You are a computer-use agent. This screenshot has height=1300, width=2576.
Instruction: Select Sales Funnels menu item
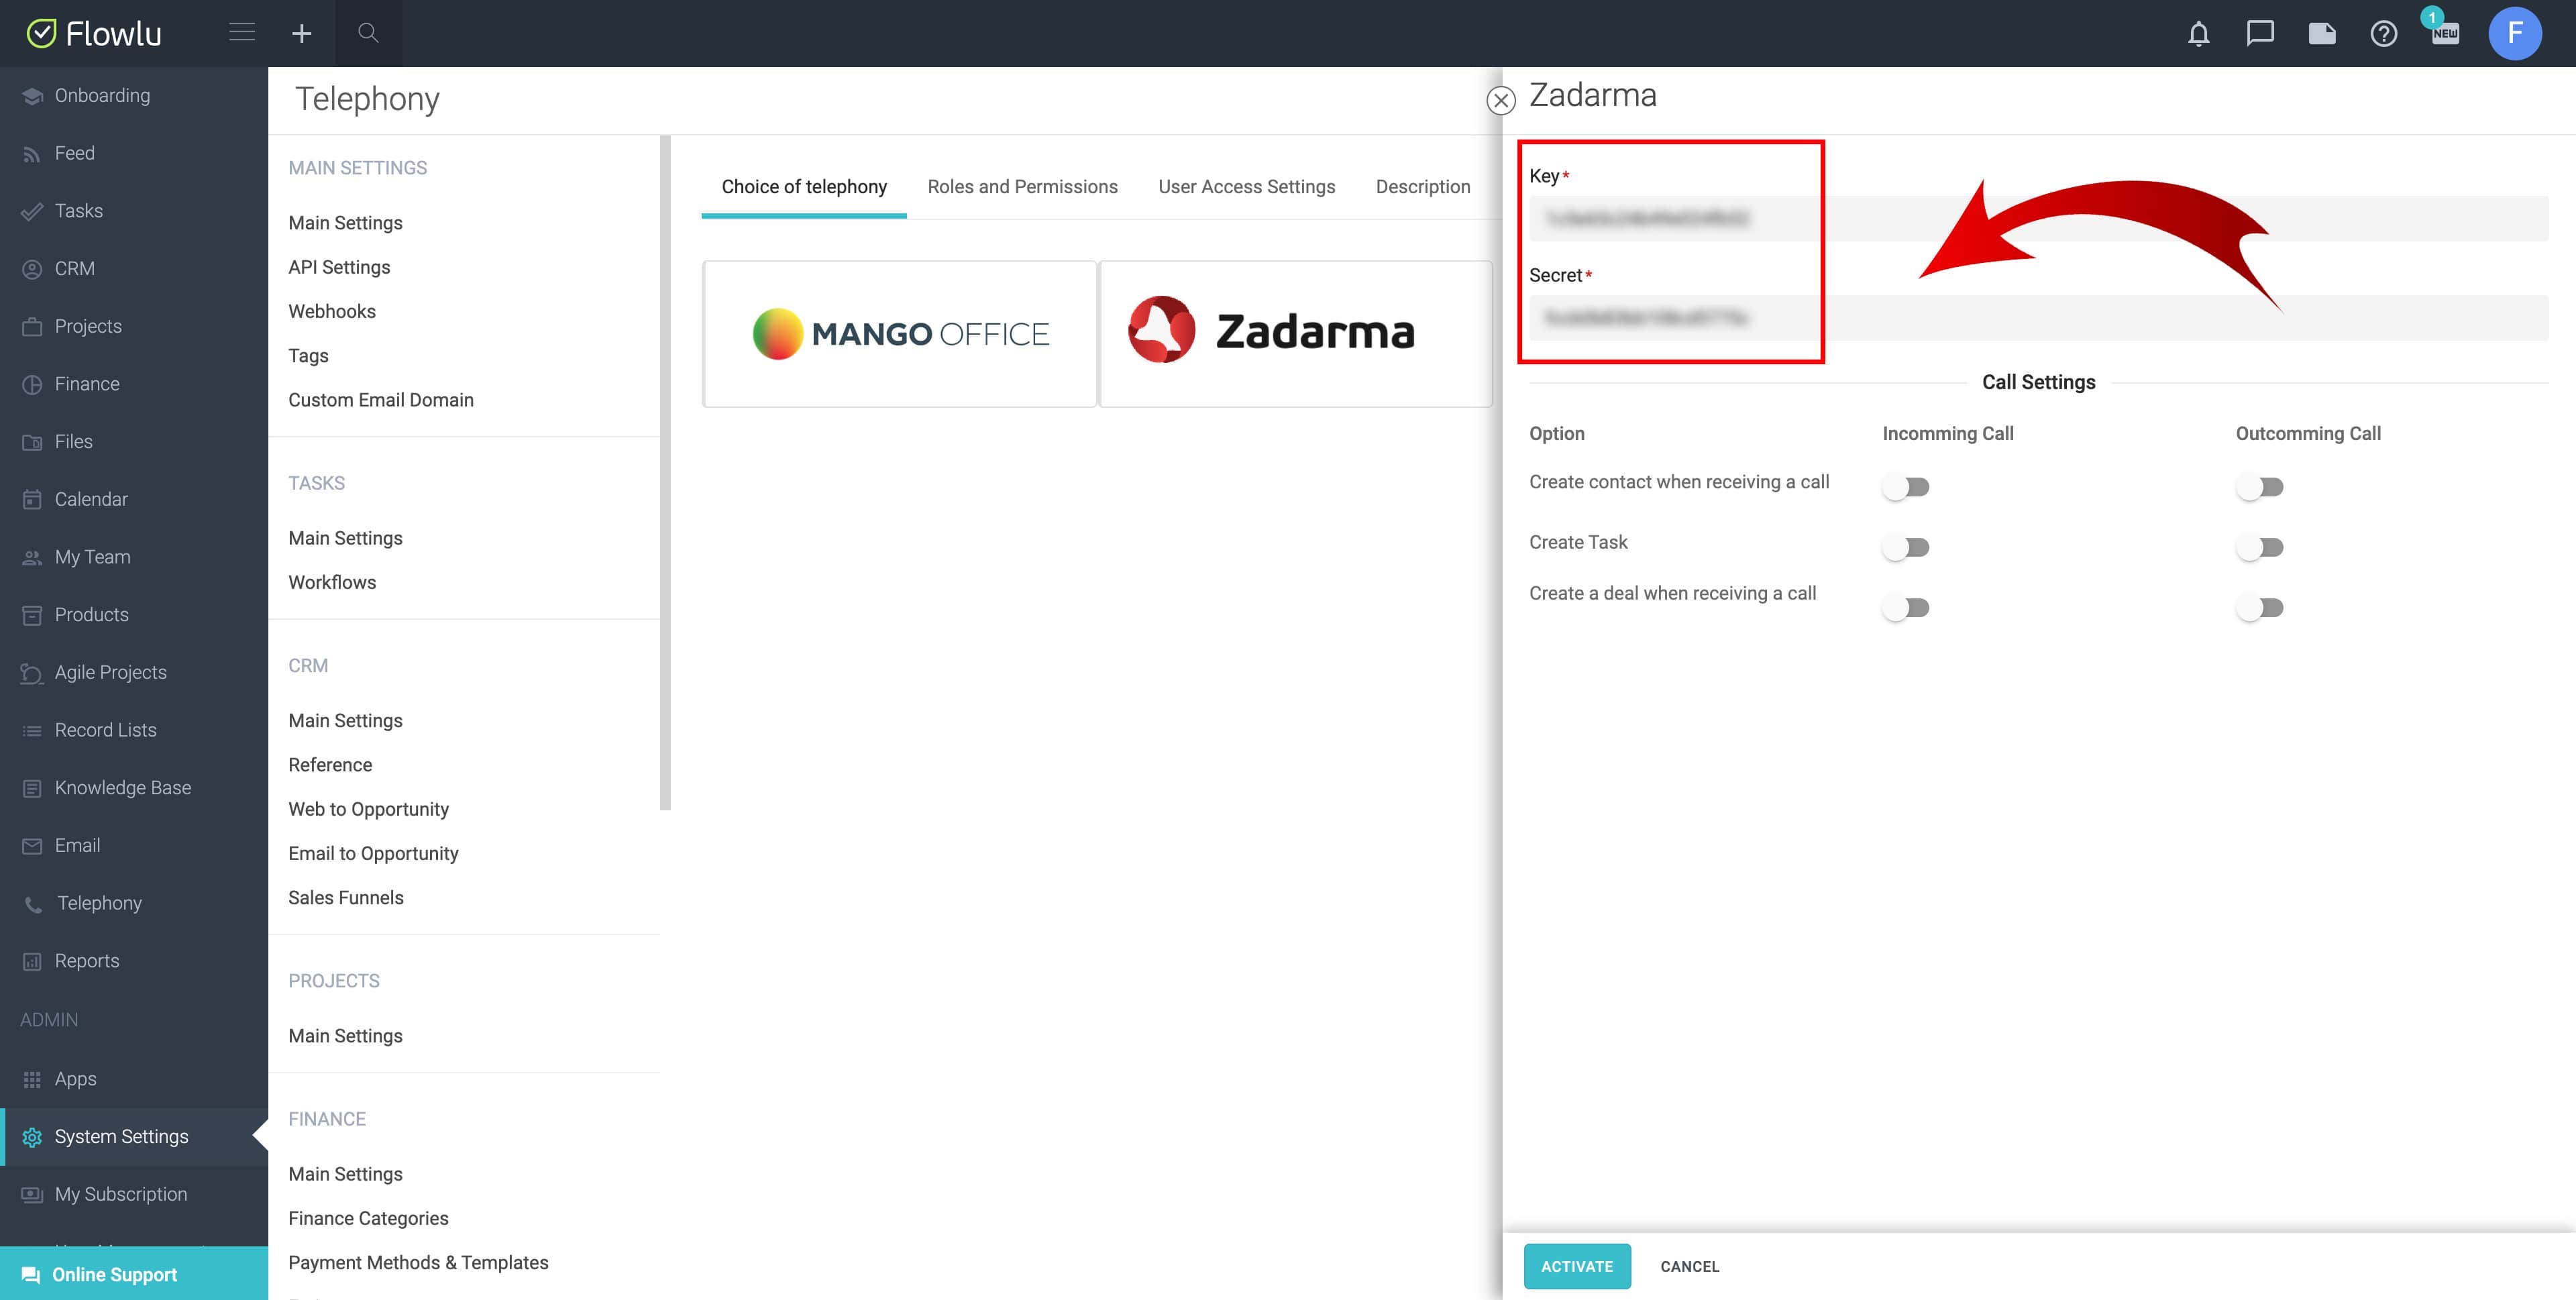pyautogui.click(x=345, y=897)
